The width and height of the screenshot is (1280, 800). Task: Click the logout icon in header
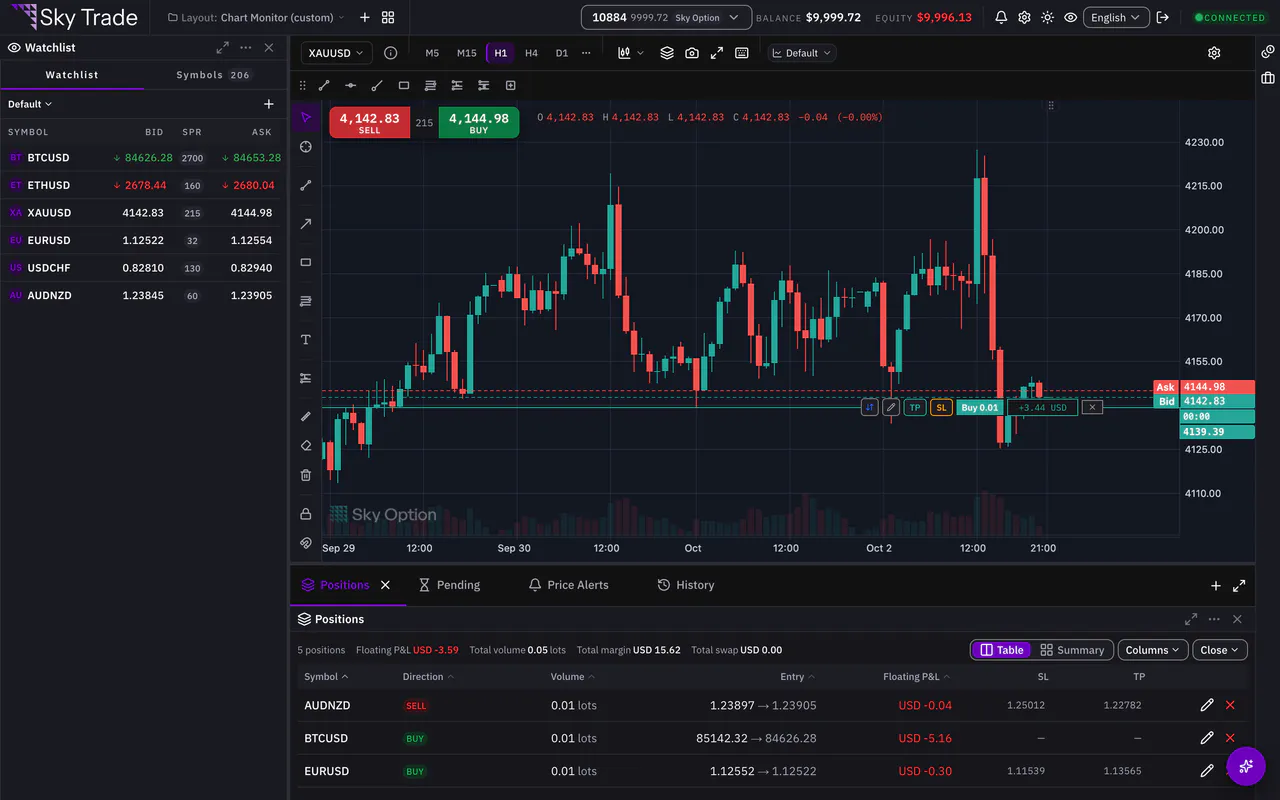point(1162,17)
